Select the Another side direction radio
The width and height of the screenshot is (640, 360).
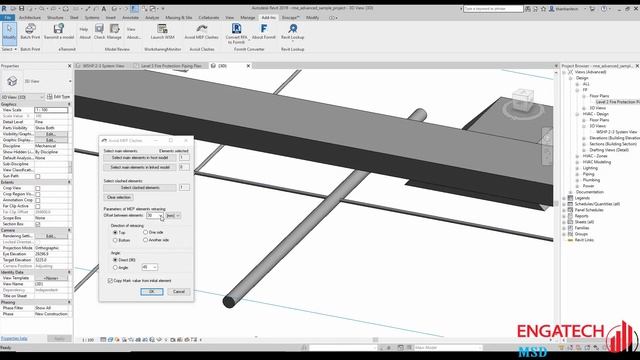pos(145,240)
